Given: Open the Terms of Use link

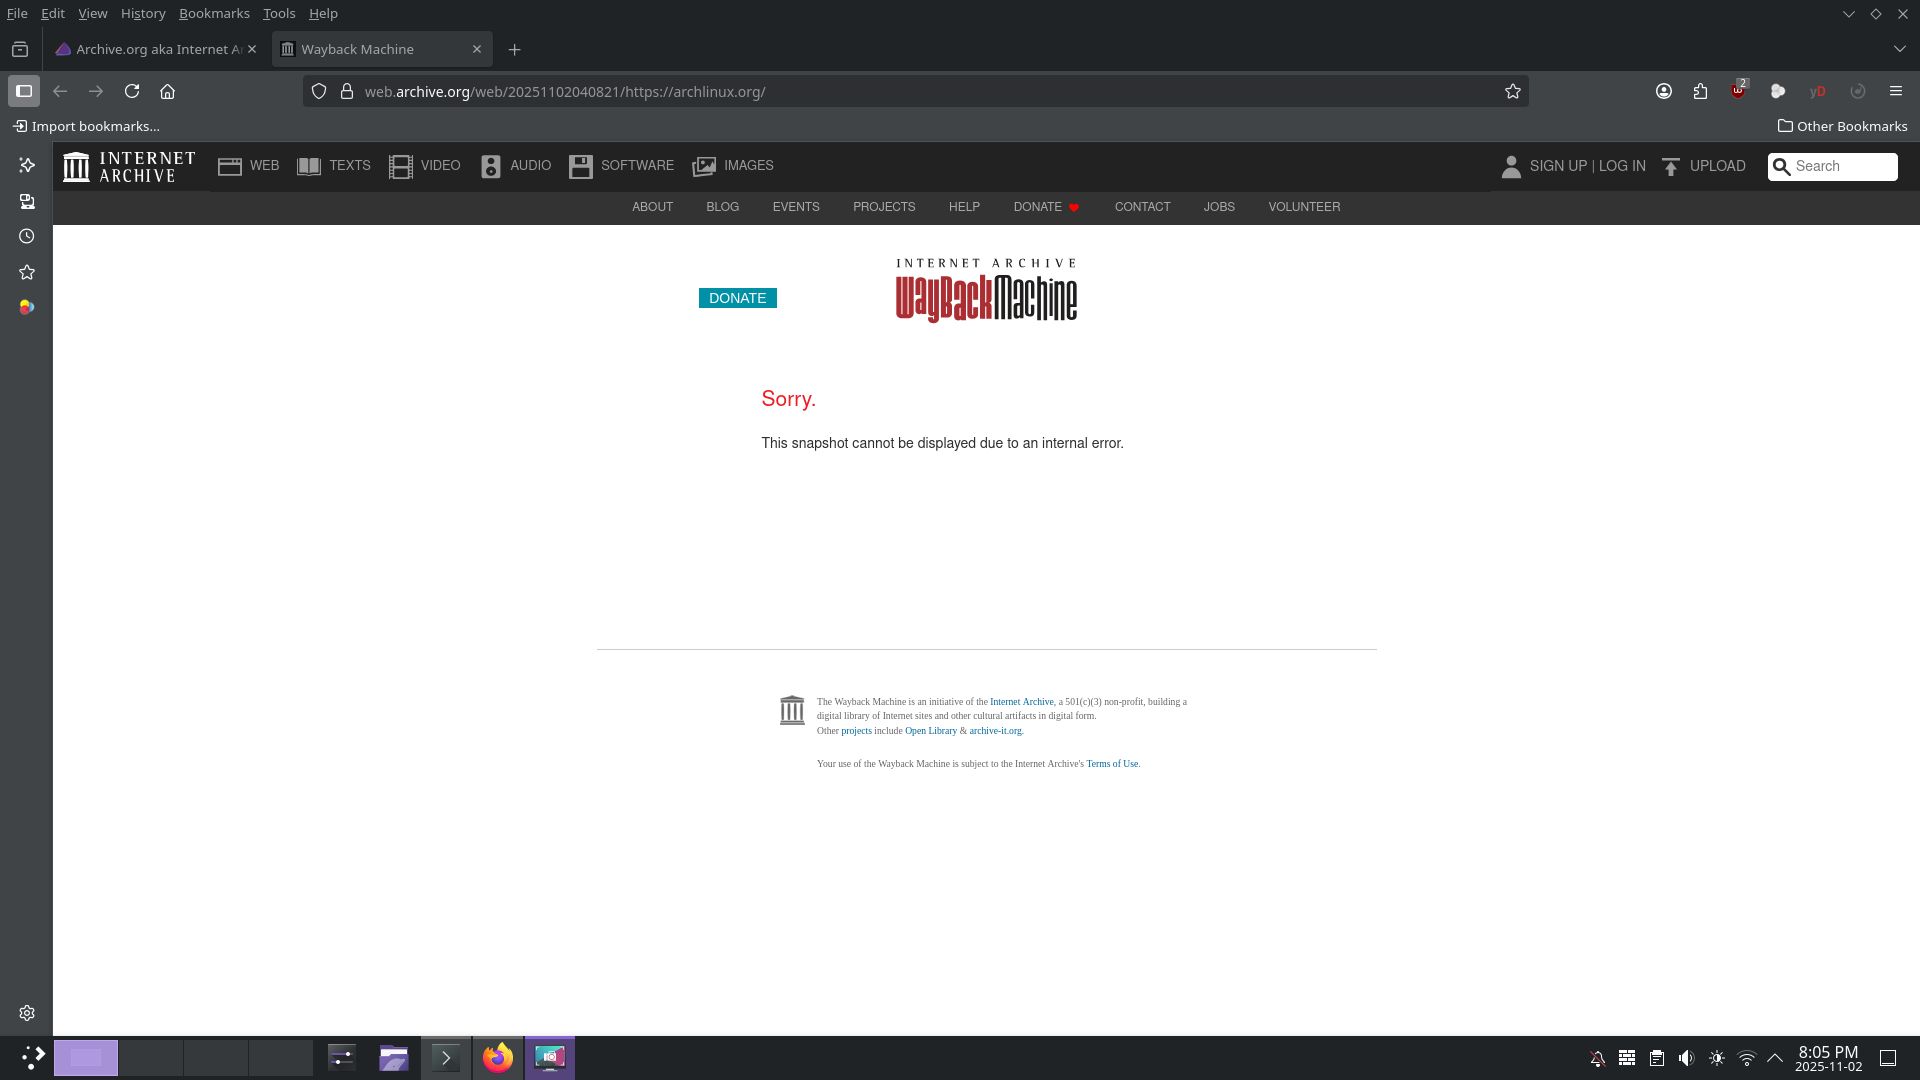Looking at the screenshot, I should [1112, 764].
